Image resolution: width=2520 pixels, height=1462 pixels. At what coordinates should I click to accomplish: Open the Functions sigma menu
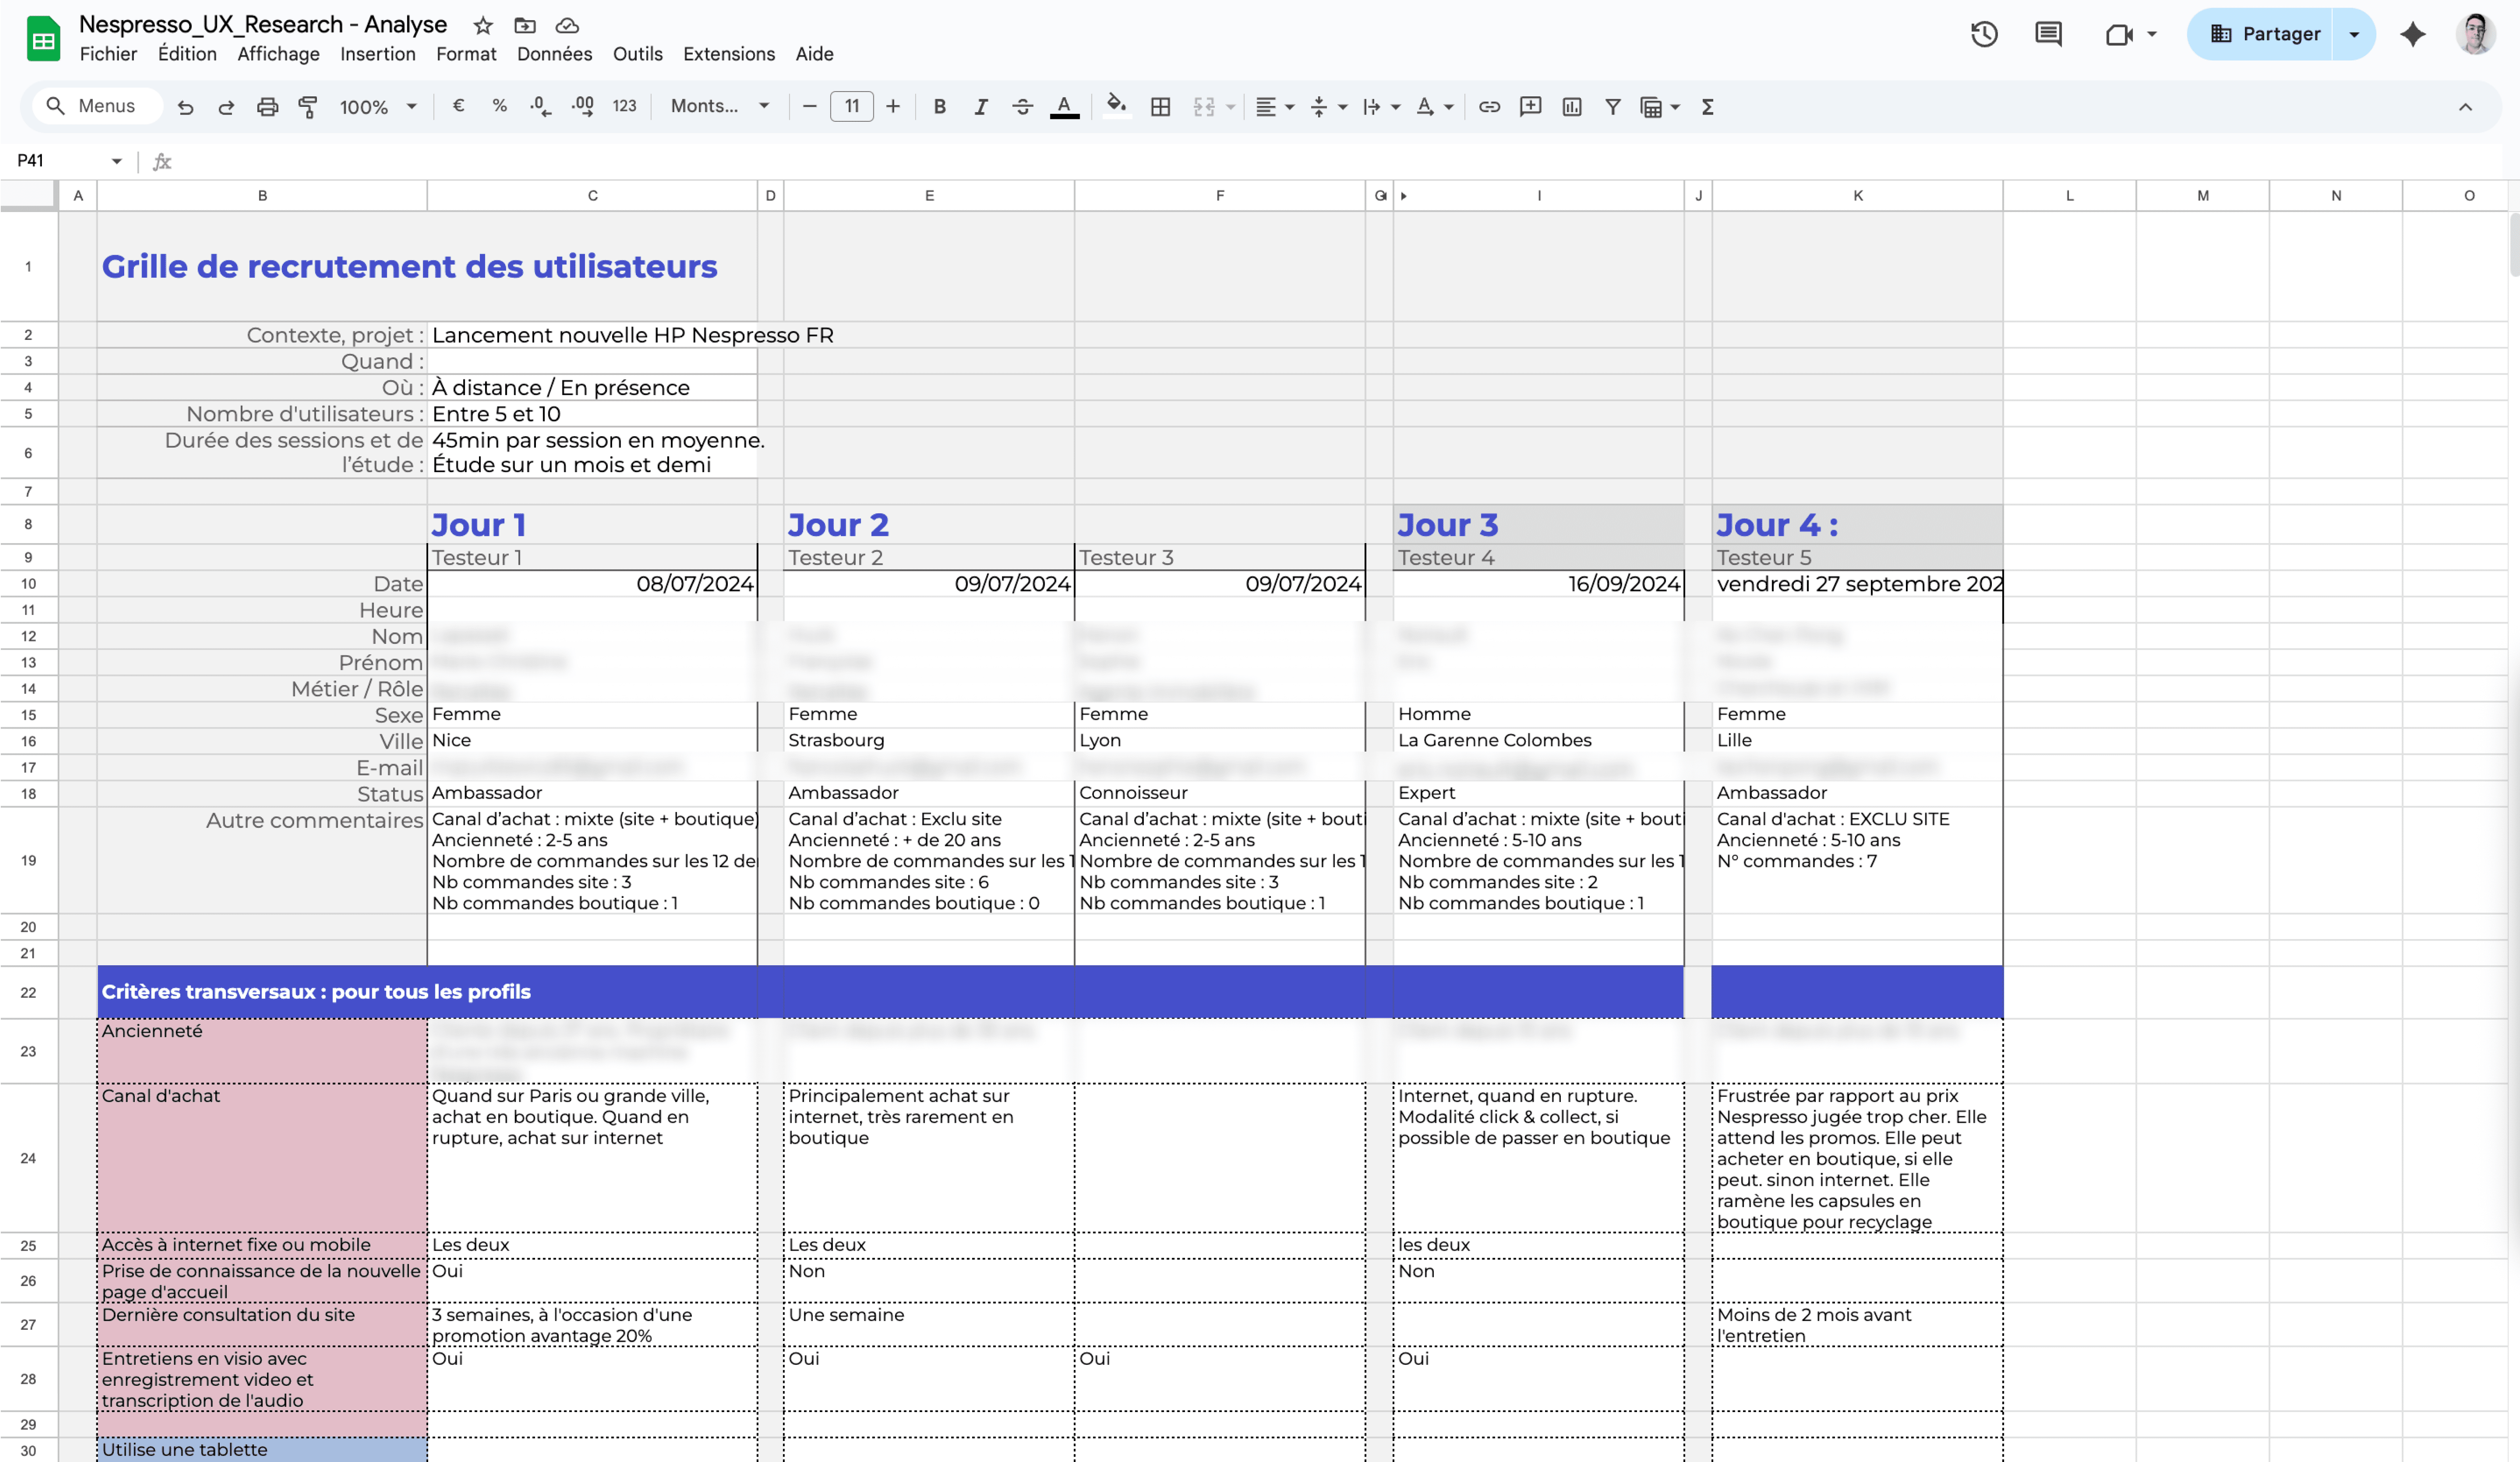[1707, 107]
